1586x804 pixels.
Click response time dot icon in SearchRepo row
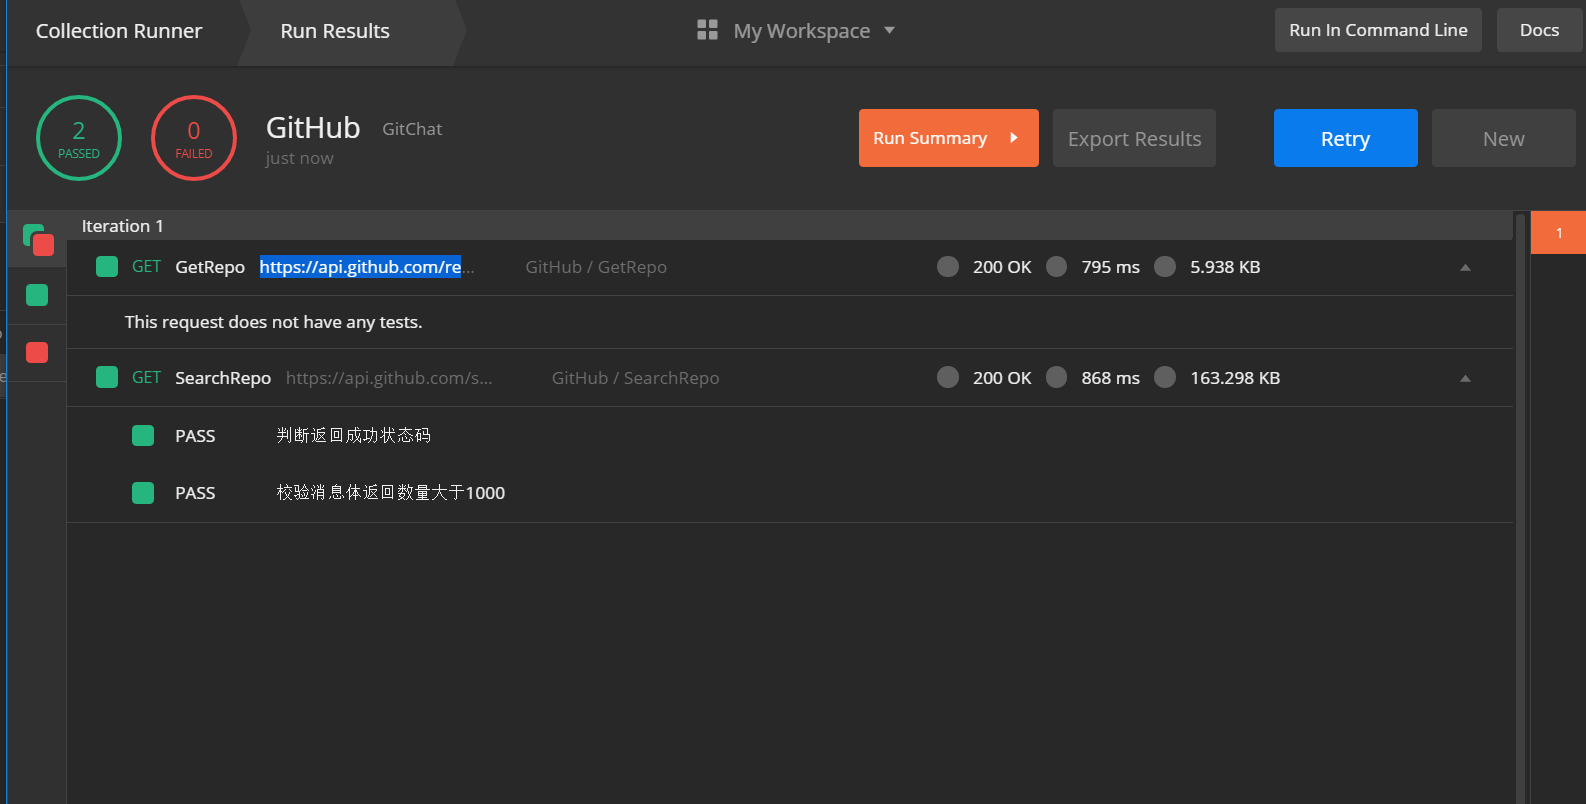pyautogui.click(x=1056, y=377)
